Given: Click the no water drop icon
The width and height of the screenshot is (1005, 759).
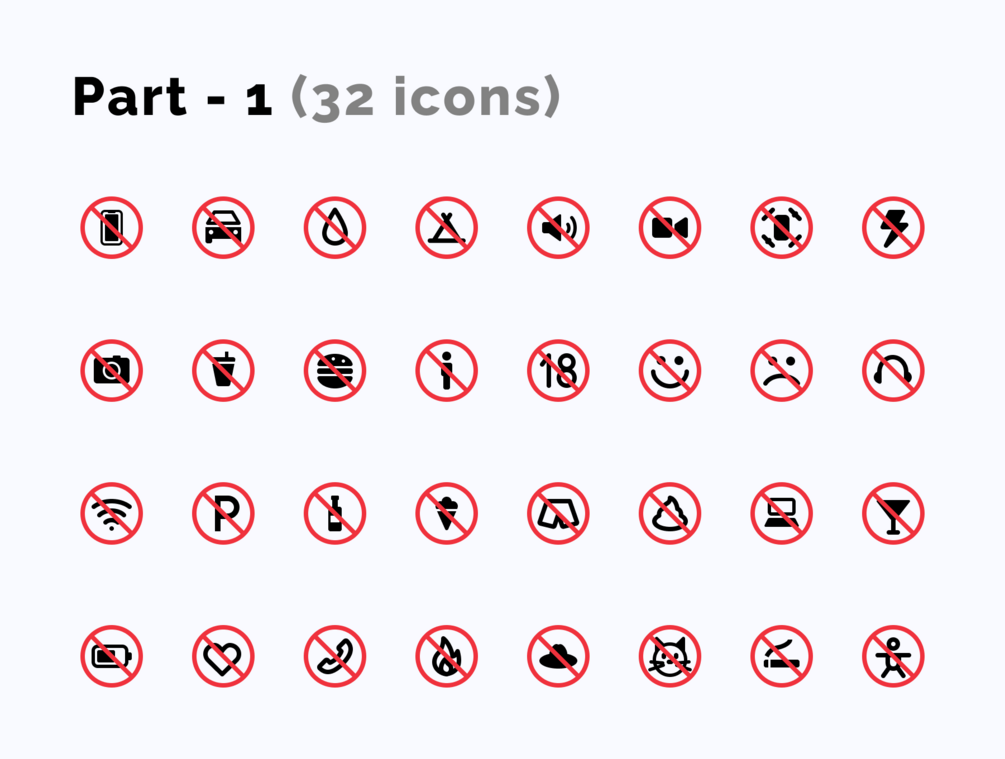Looking at the screenshot, I should click(335, 228).
